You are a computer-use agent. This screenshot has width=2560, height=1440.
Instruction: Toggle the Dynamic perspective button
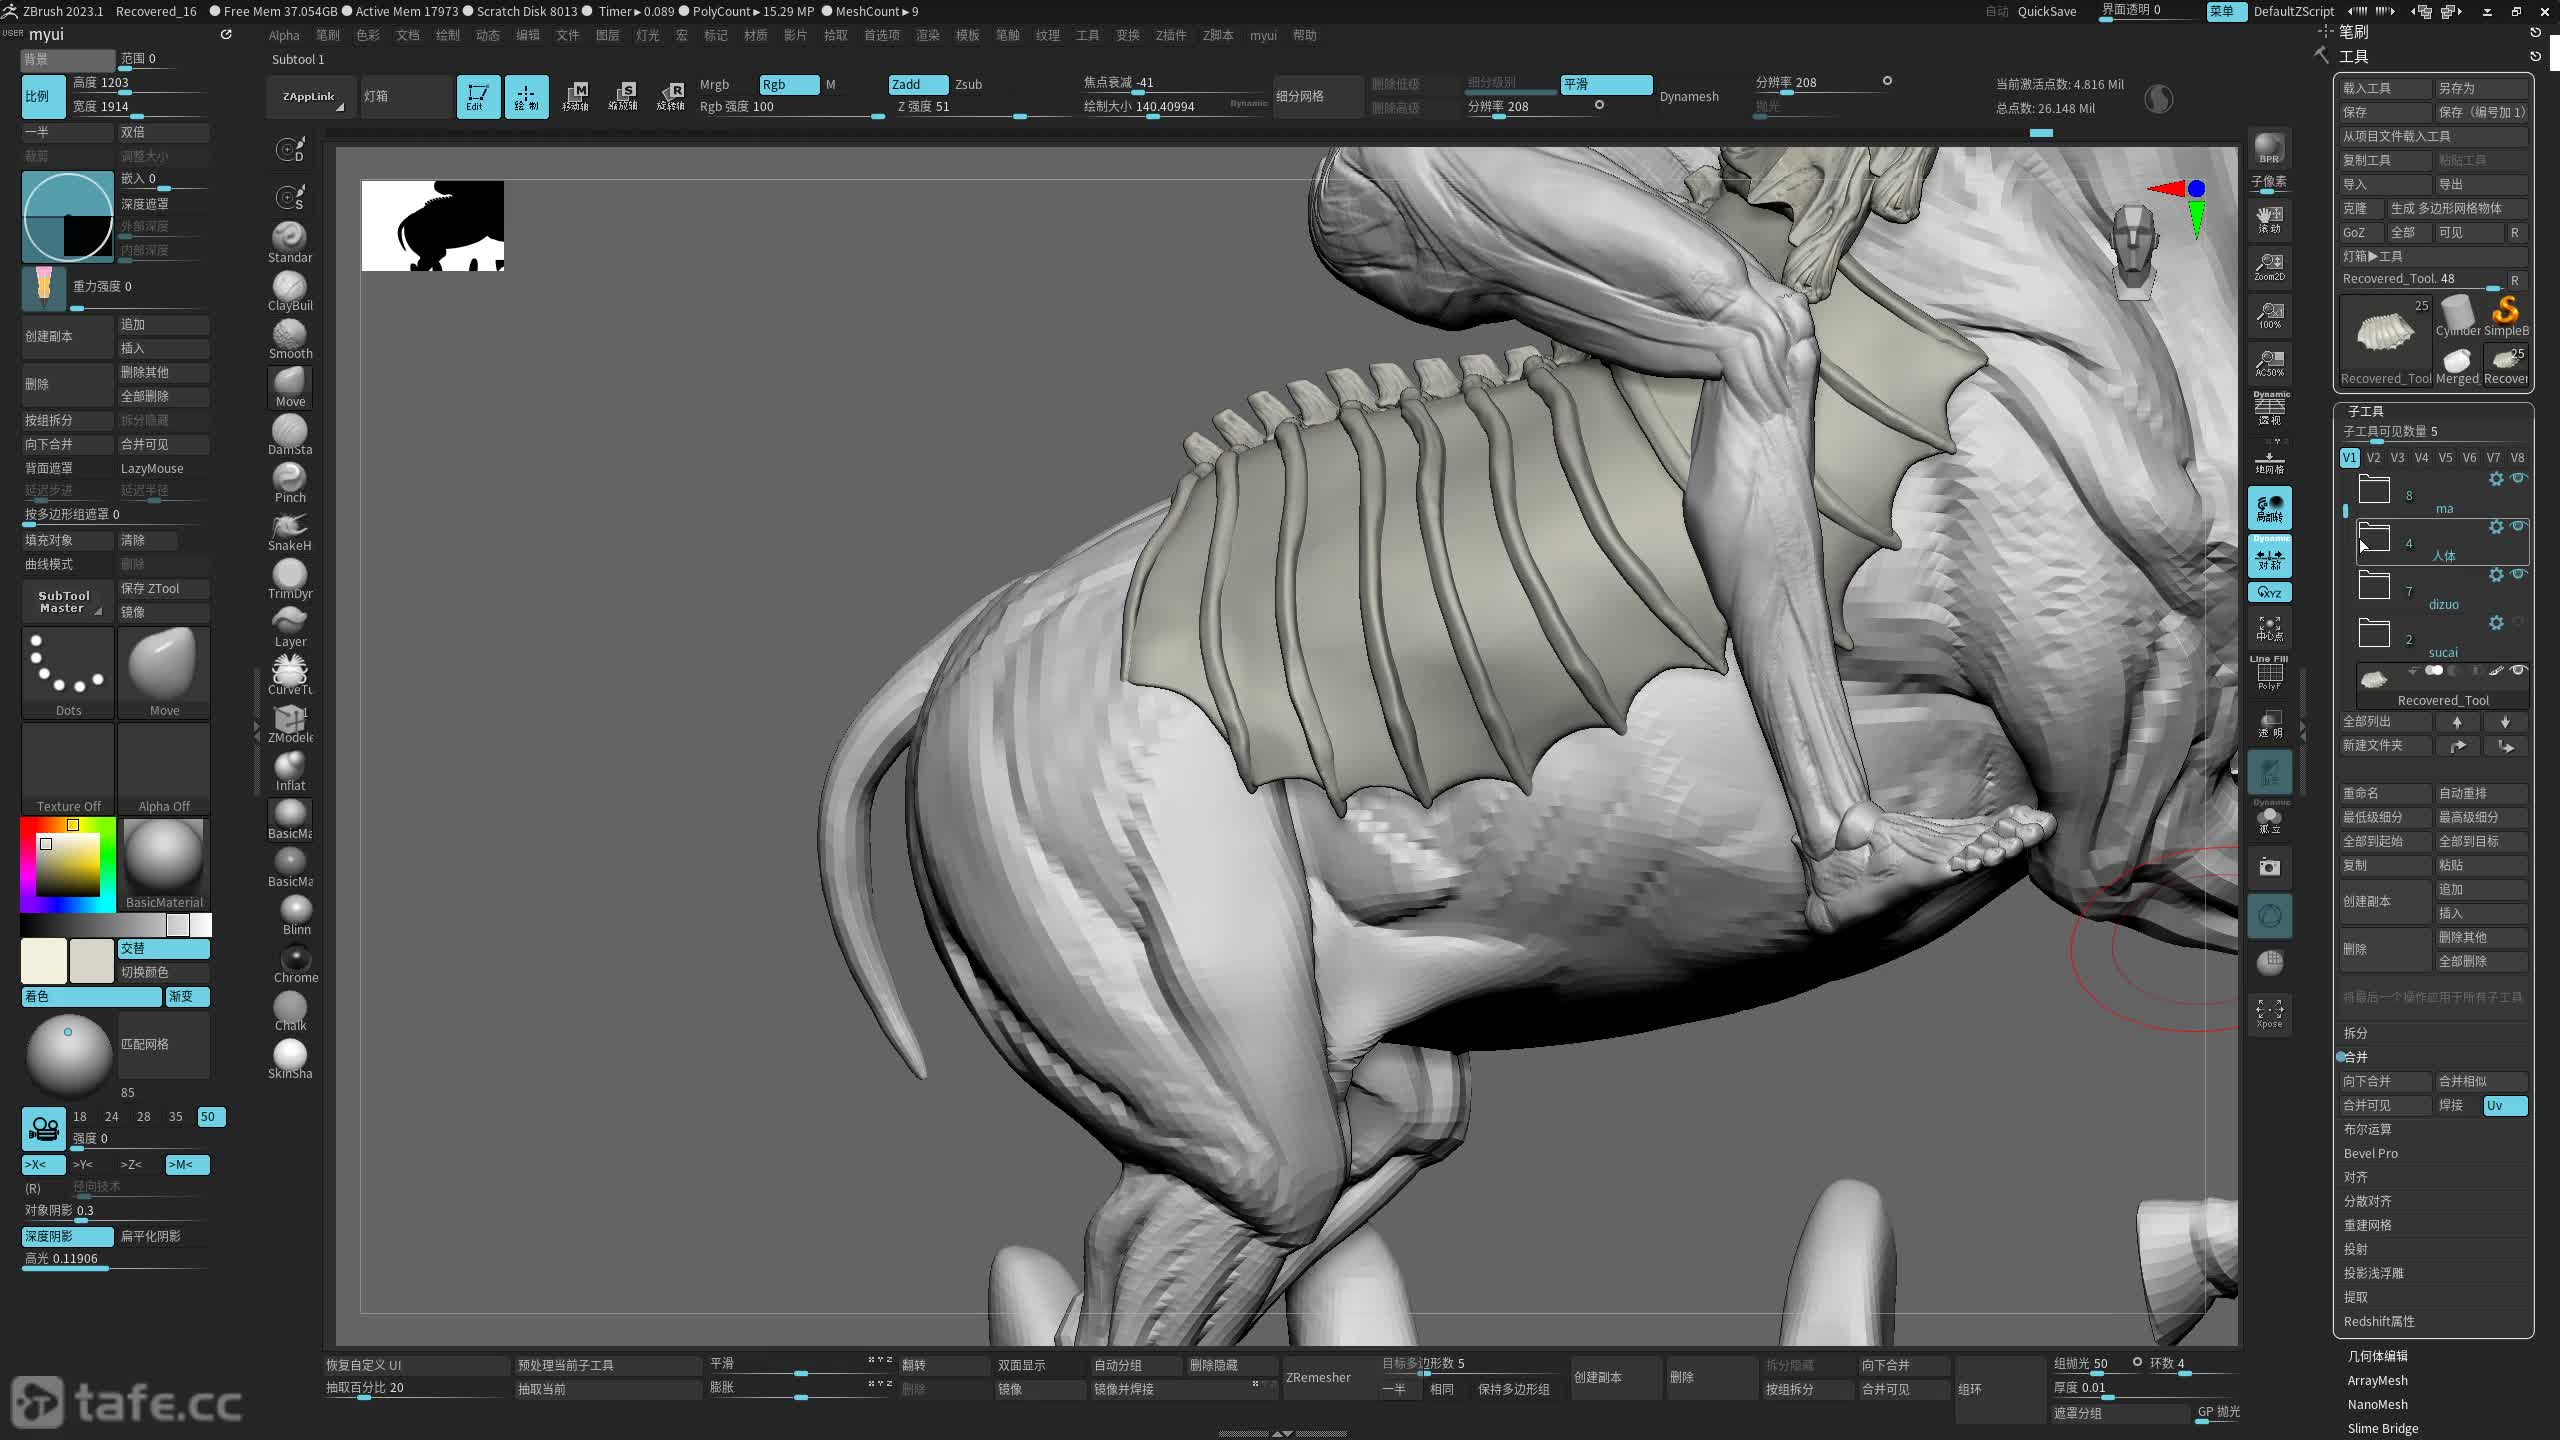pyautogui.click(x=2269, y=408)
